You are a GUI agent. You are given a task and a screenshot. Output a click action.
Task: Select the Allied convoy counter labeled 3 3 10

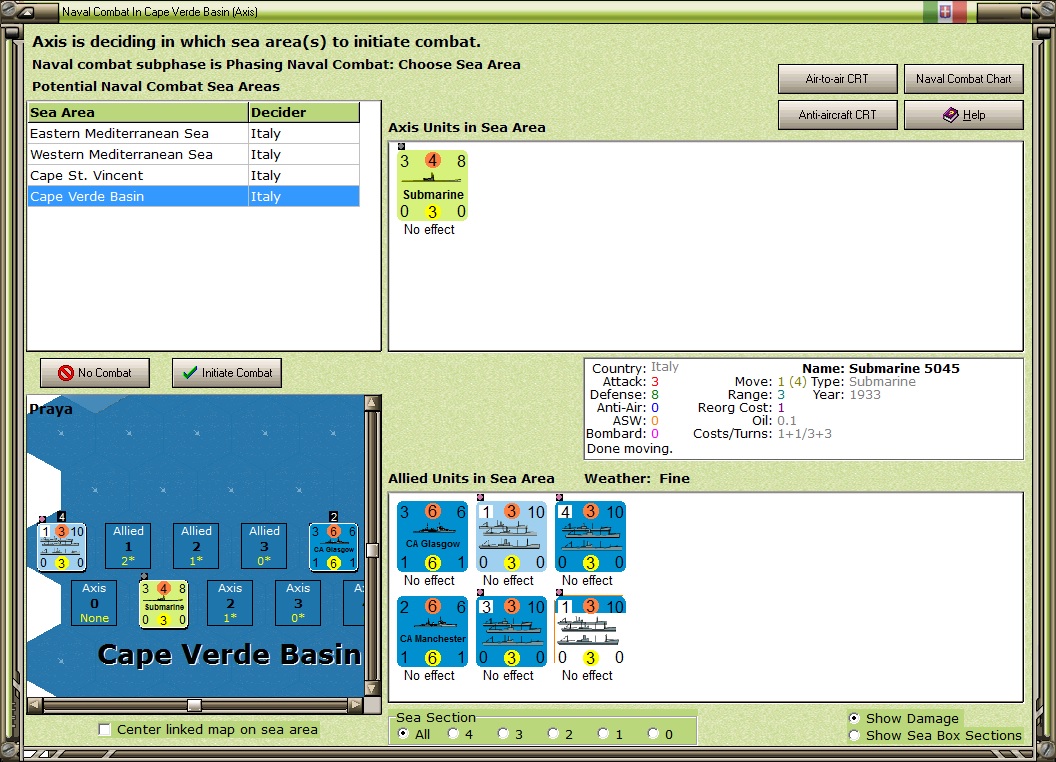pos(511,631)
